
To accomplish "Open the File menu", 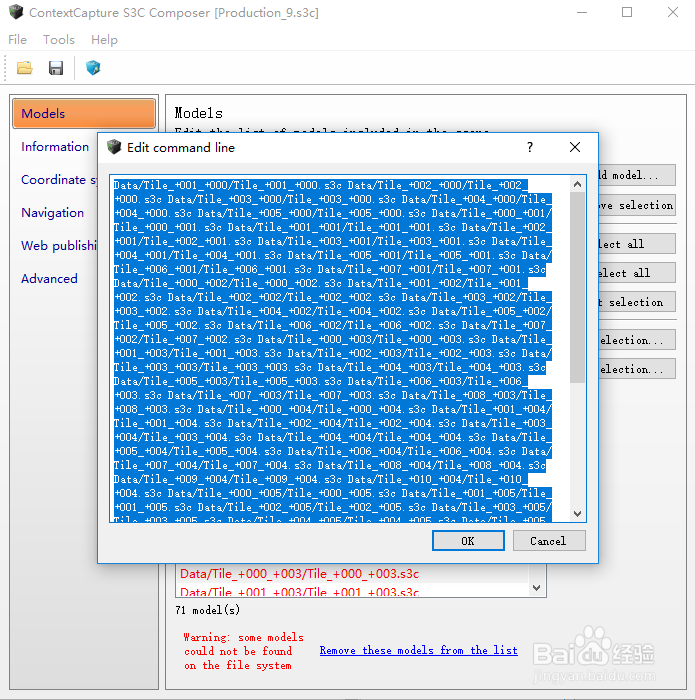I will (17, 40).
